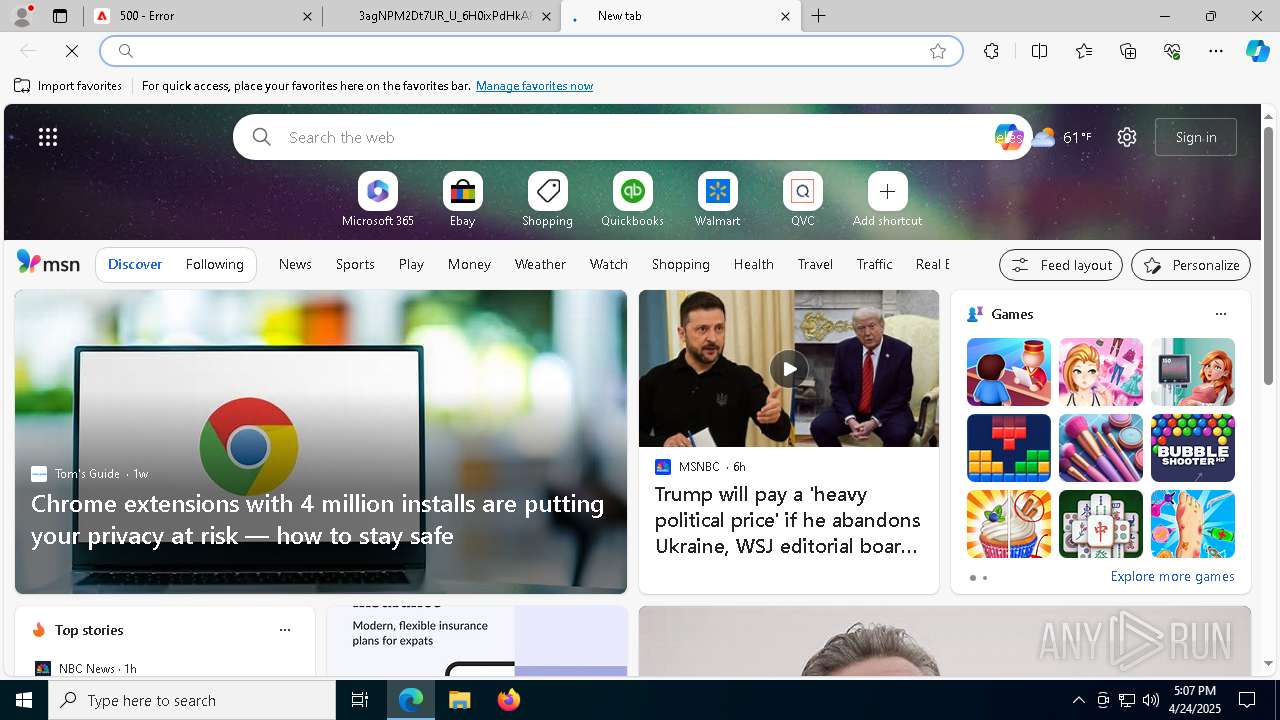Open the Windows Start menu
The height and width of the screenshot is (720, 1280).
tap(24, 700)
